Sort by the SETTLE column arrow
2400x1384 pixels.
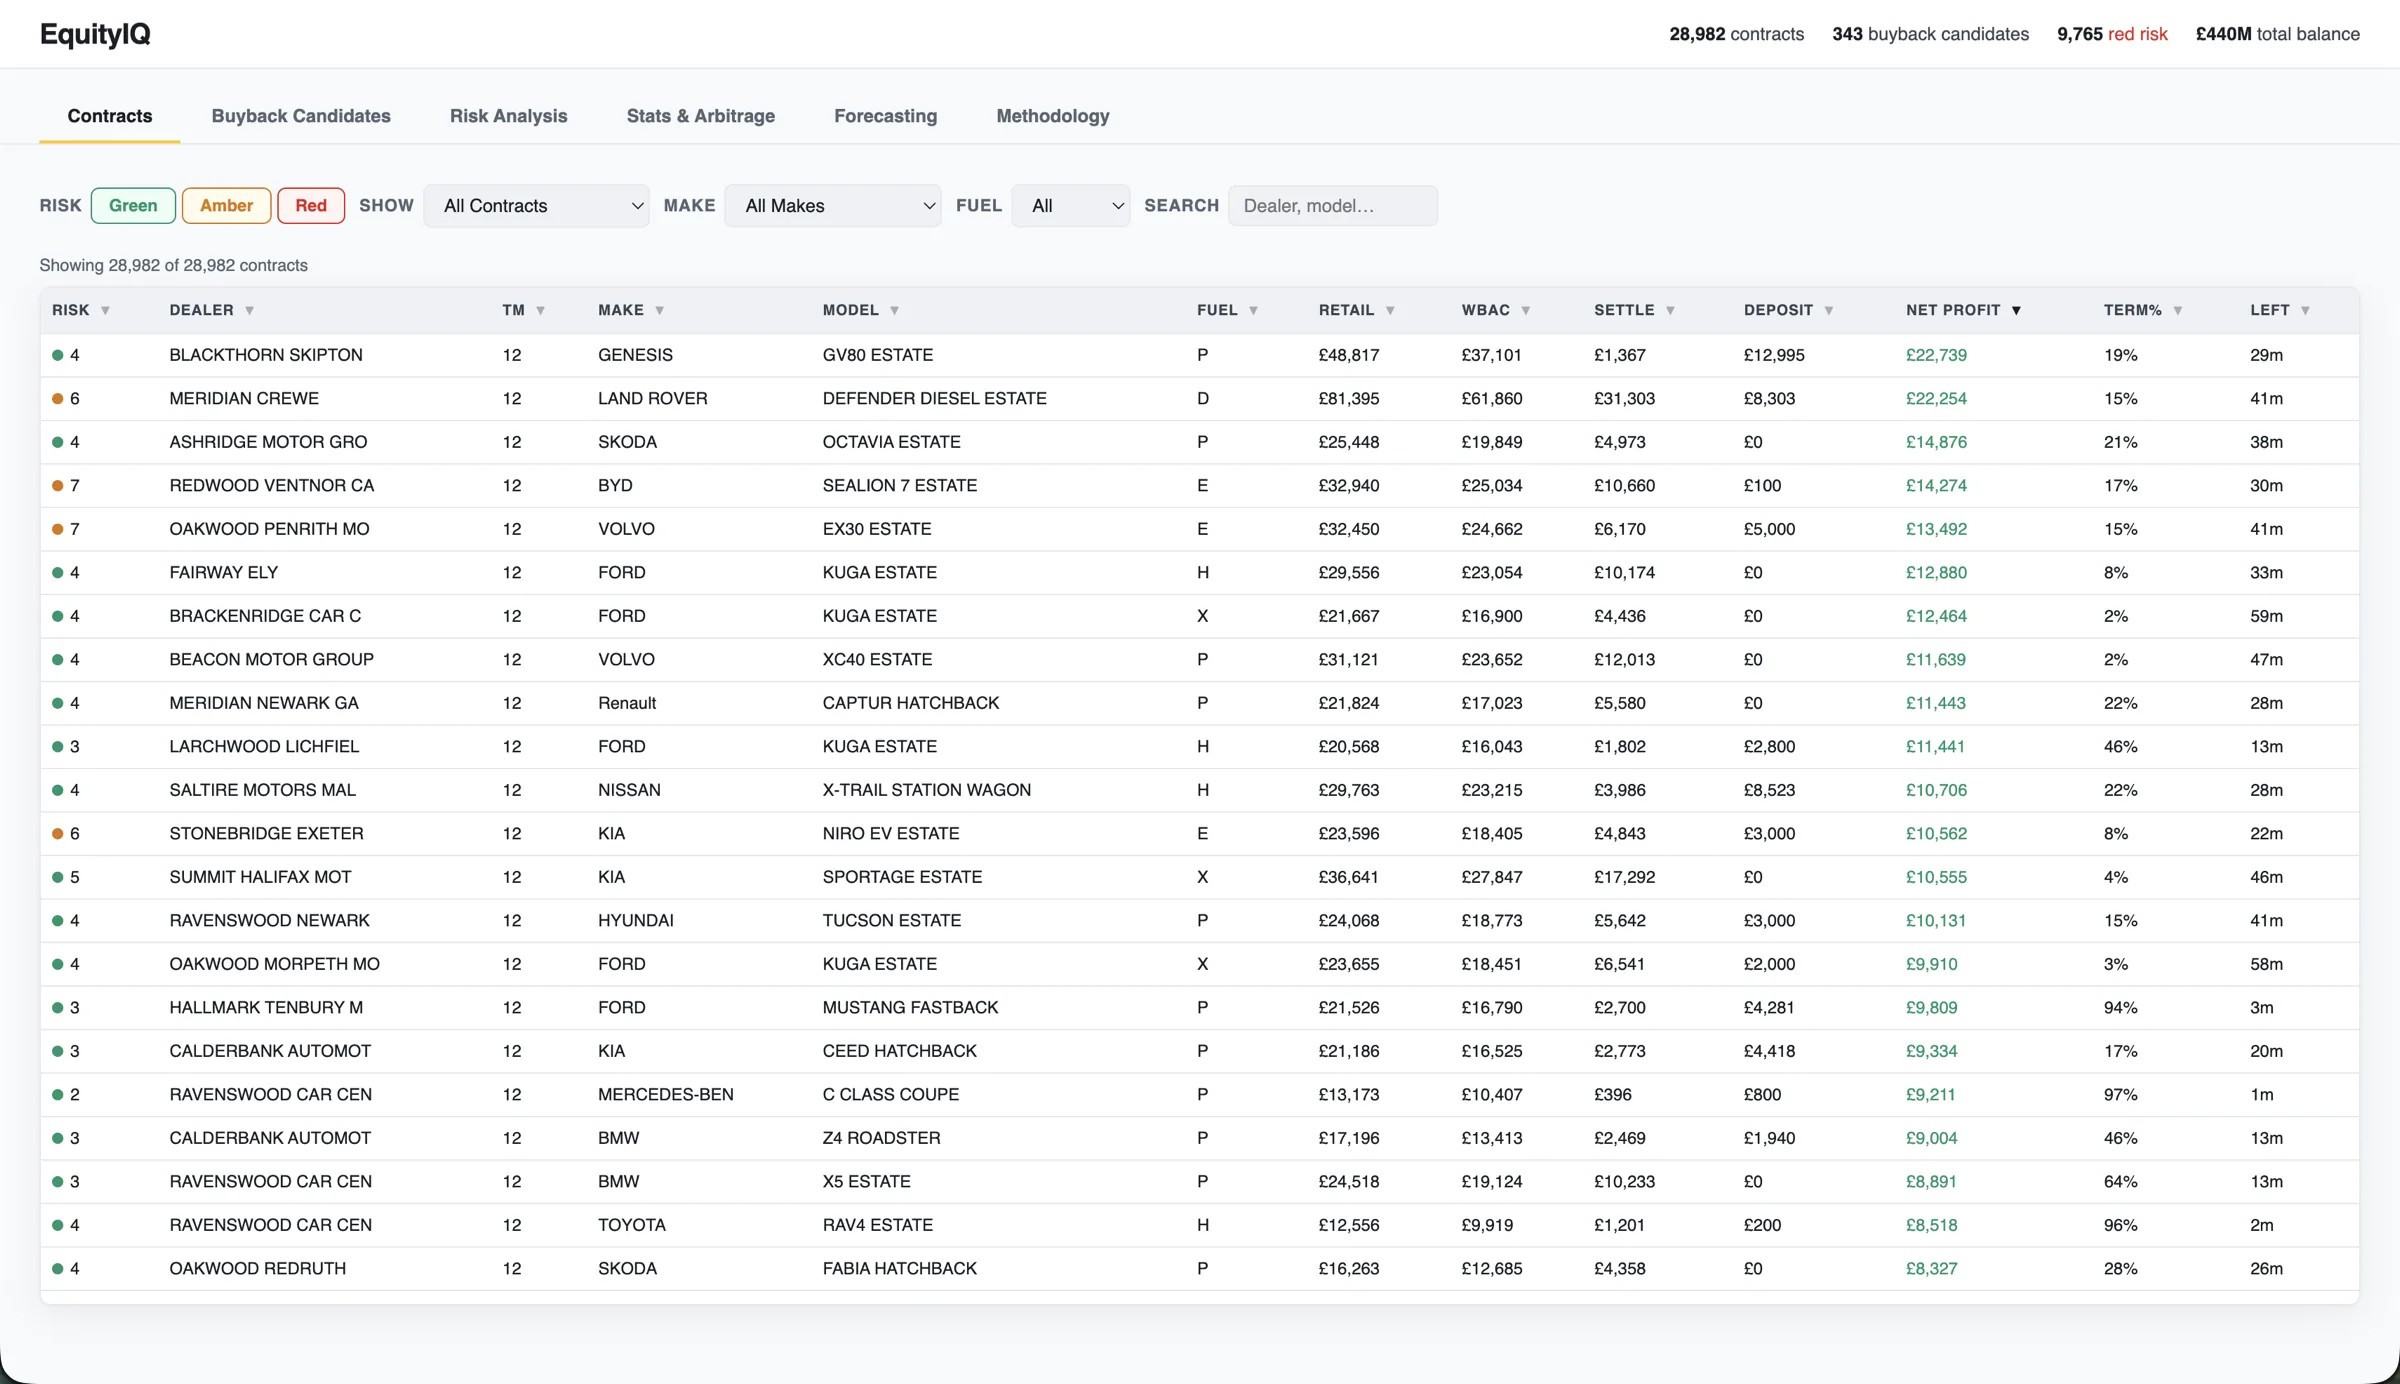(x=1670, y=311)
